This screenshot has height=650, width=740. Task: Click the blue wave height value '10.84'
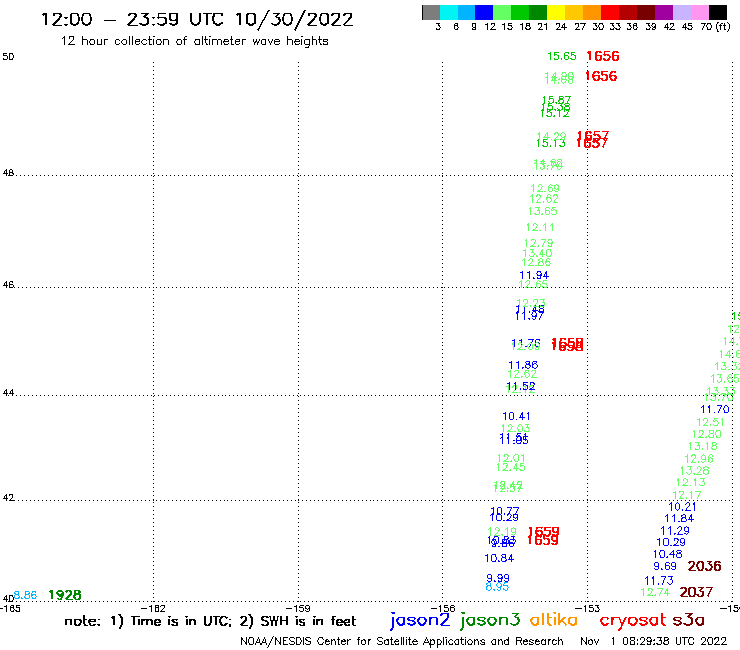pyautogui.click(x=499, y=558)
